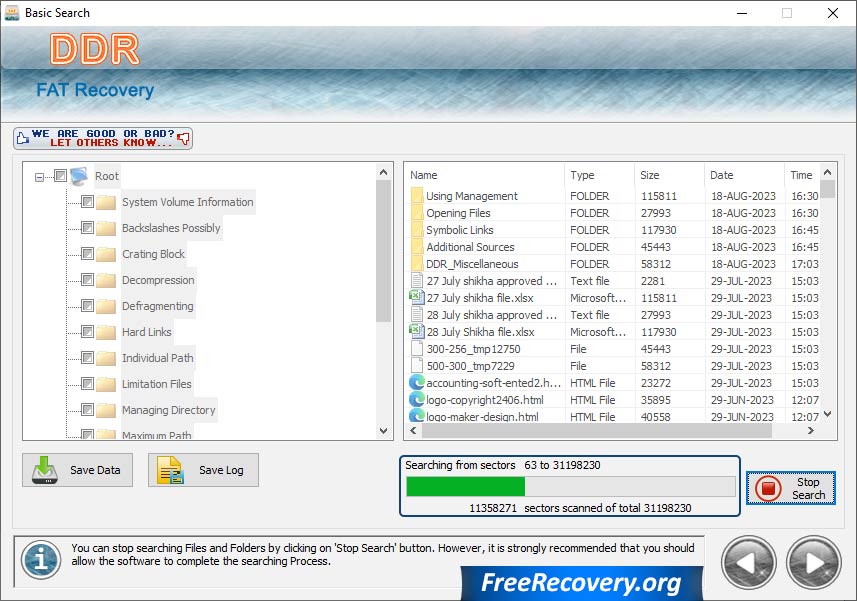The image size is (857, 601).
Task: Toggle the Backslashes Possibly checkbox
Action: pyautogui.click(x=87, y=227)
